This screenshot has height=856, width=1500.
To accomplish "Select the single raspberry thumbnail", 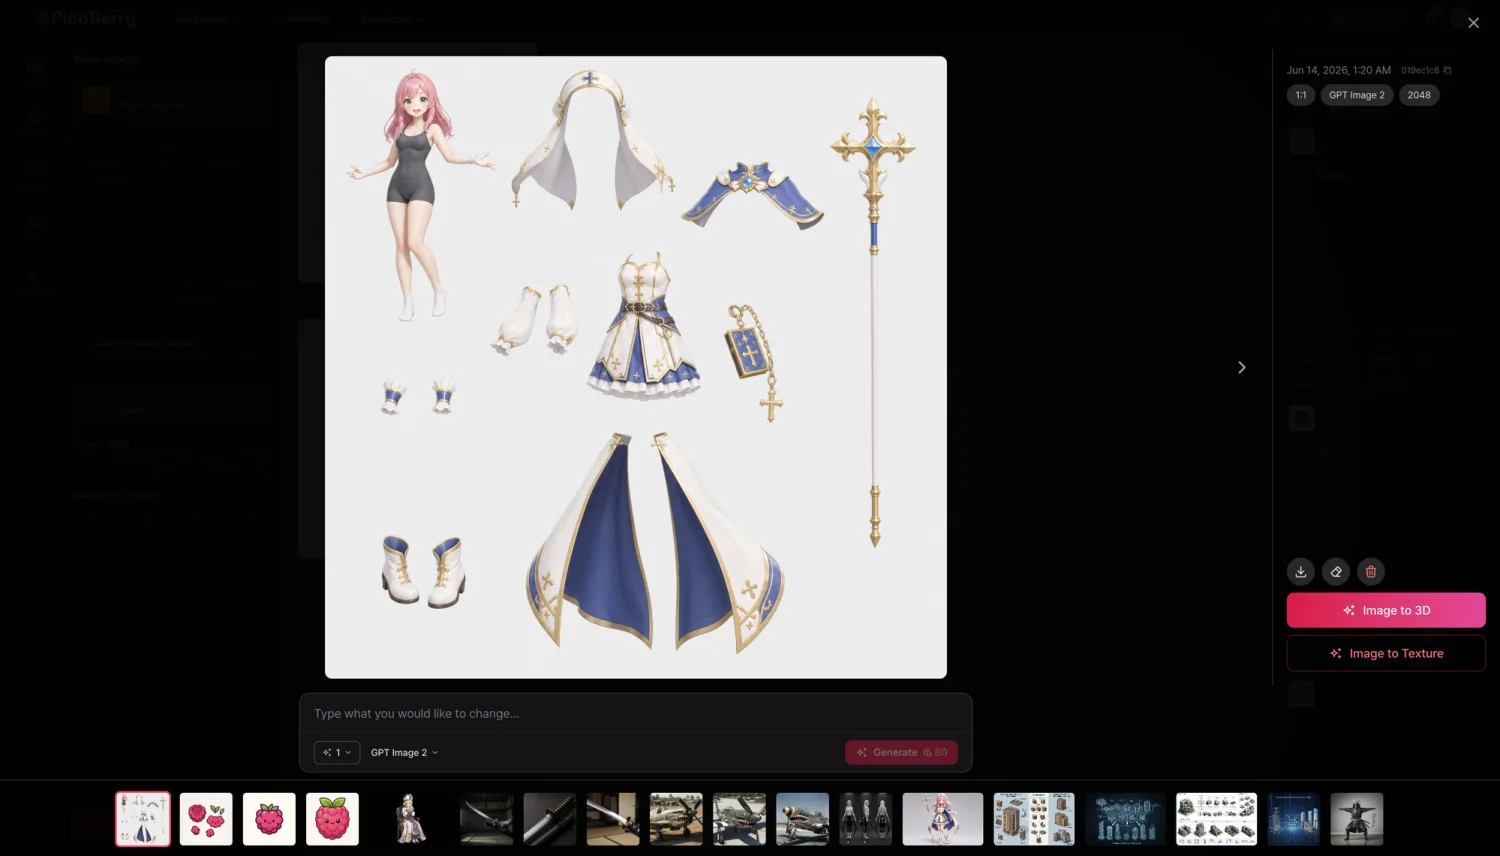I will pyautogui.click(x=269, y=819).
